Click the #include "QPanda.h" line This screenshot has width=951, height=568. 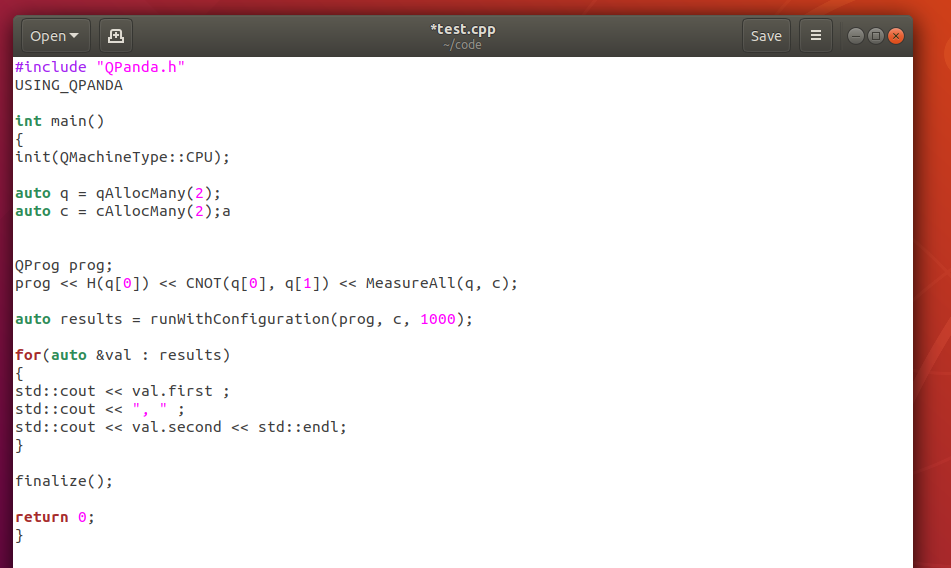coord(100,67)
